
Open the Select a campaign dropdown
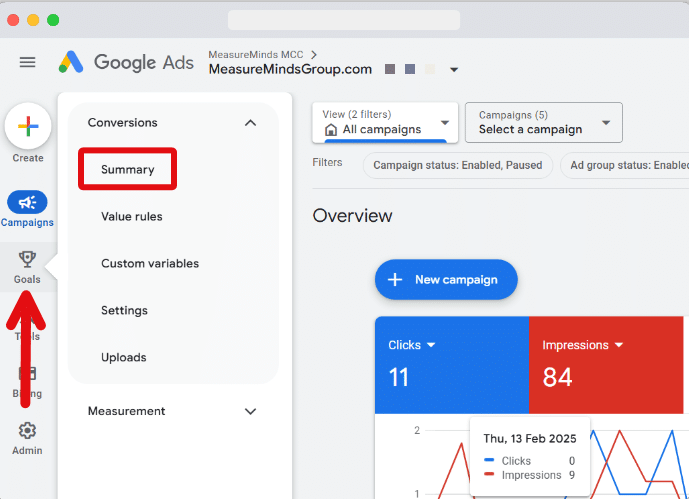click(x=544, y=123)
